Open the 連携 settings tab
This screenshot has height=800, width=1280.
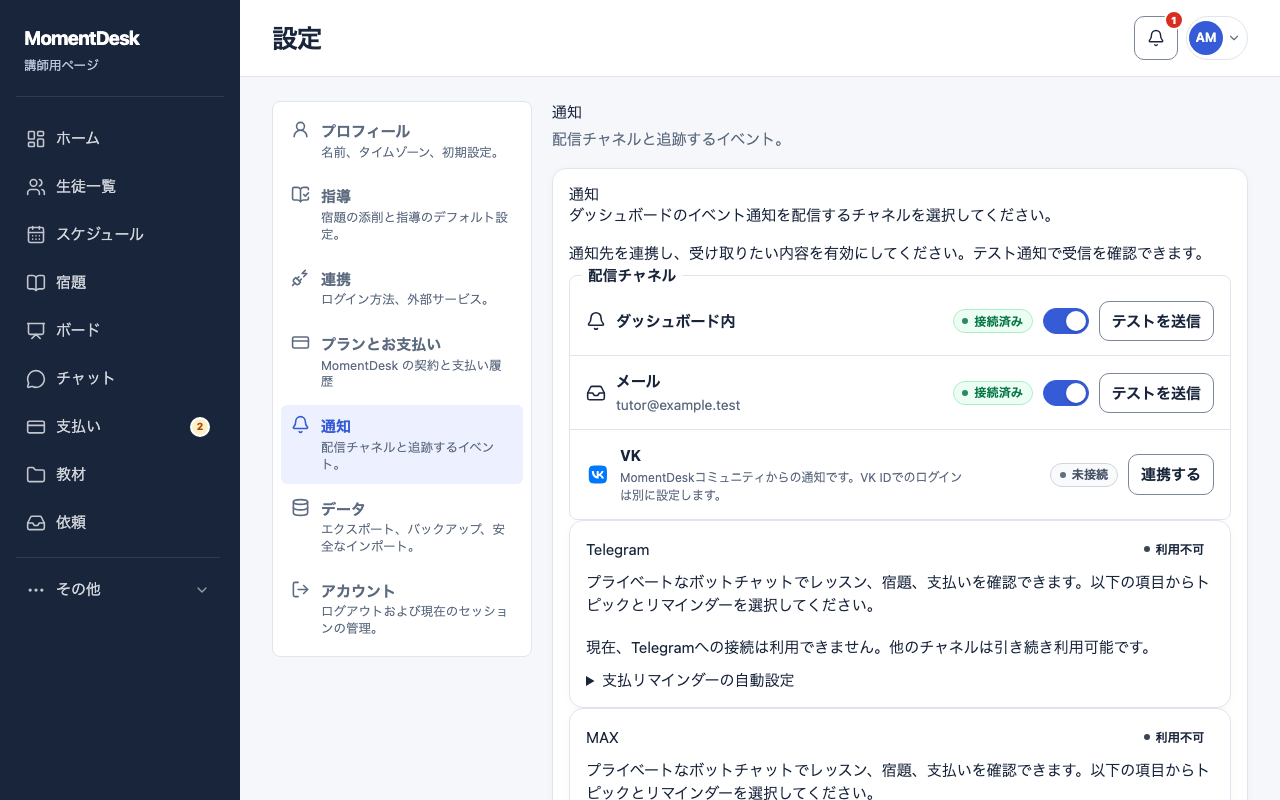[402, 289]
